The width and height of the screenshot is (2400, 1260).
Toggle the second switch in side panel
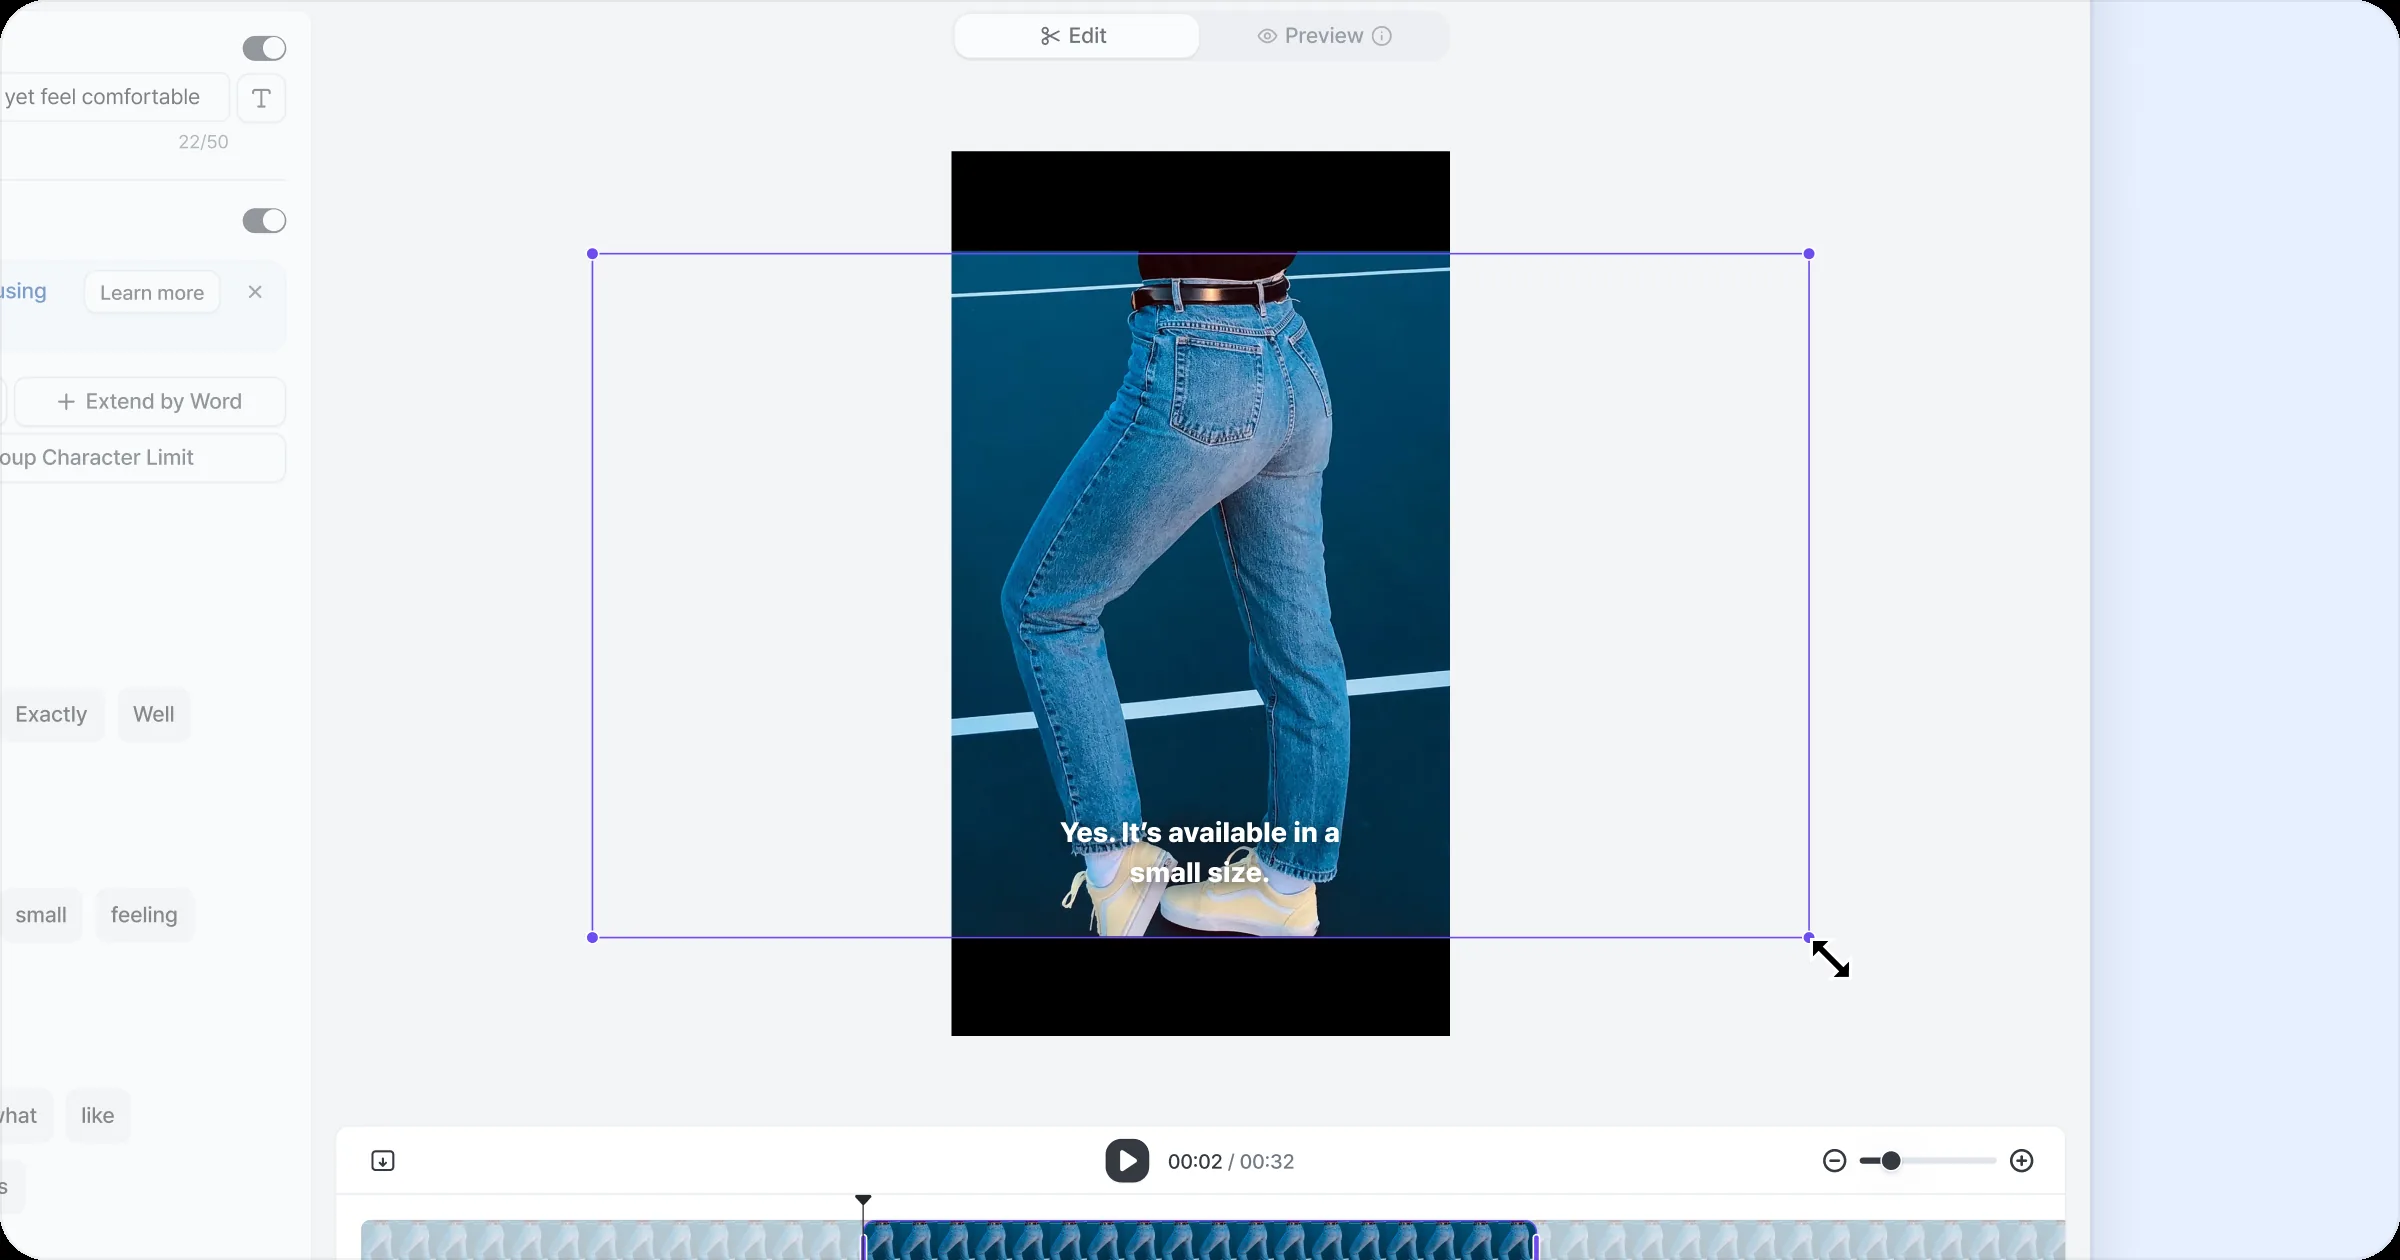[x=264, y=220]
